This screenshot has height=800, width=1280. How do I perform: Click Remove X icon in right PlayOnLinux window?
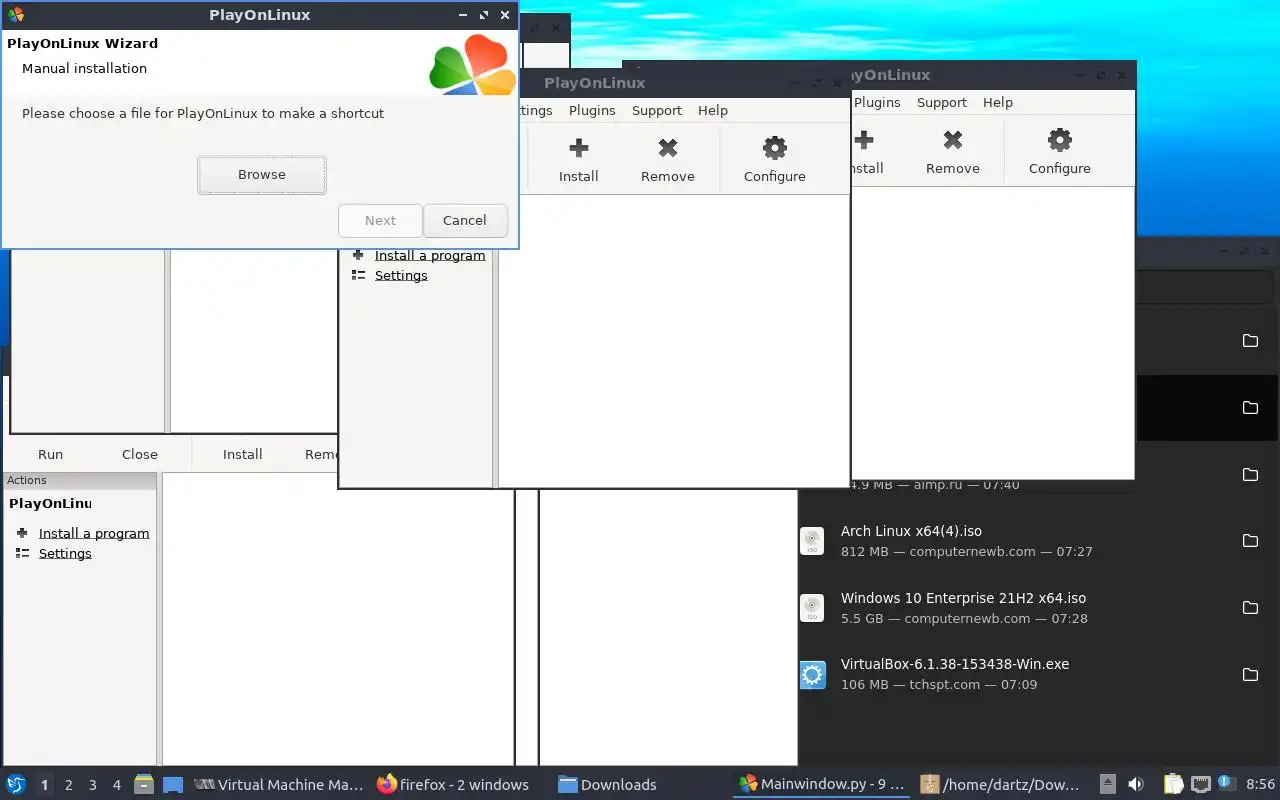point(953,140)
